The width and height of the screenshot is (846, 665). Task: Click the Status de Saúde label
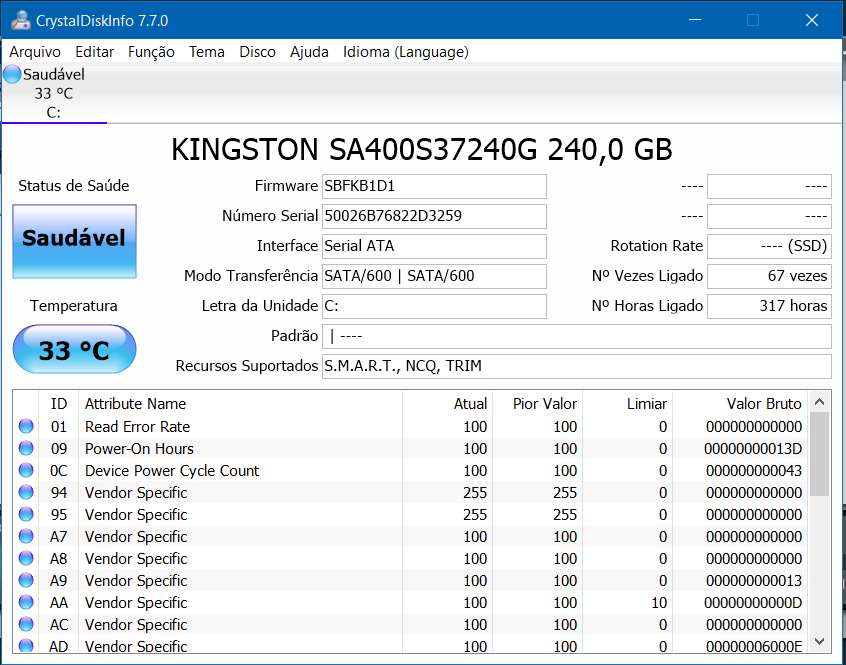[x=74, y=186]
